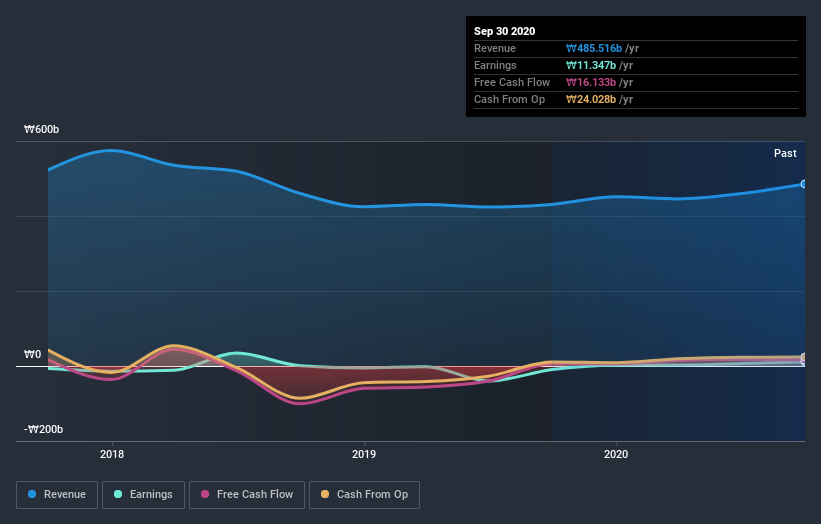Click the -₩200b y-axis label
Screen dimensions: 821x524
[43, 429]
